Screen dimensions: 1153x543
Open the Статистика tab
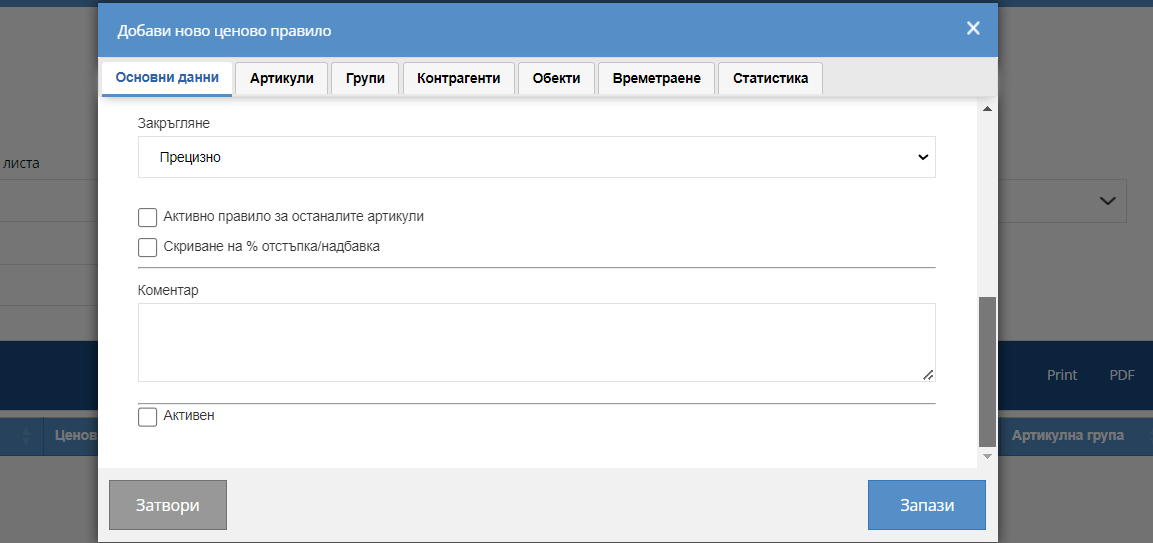coord(771,79)
